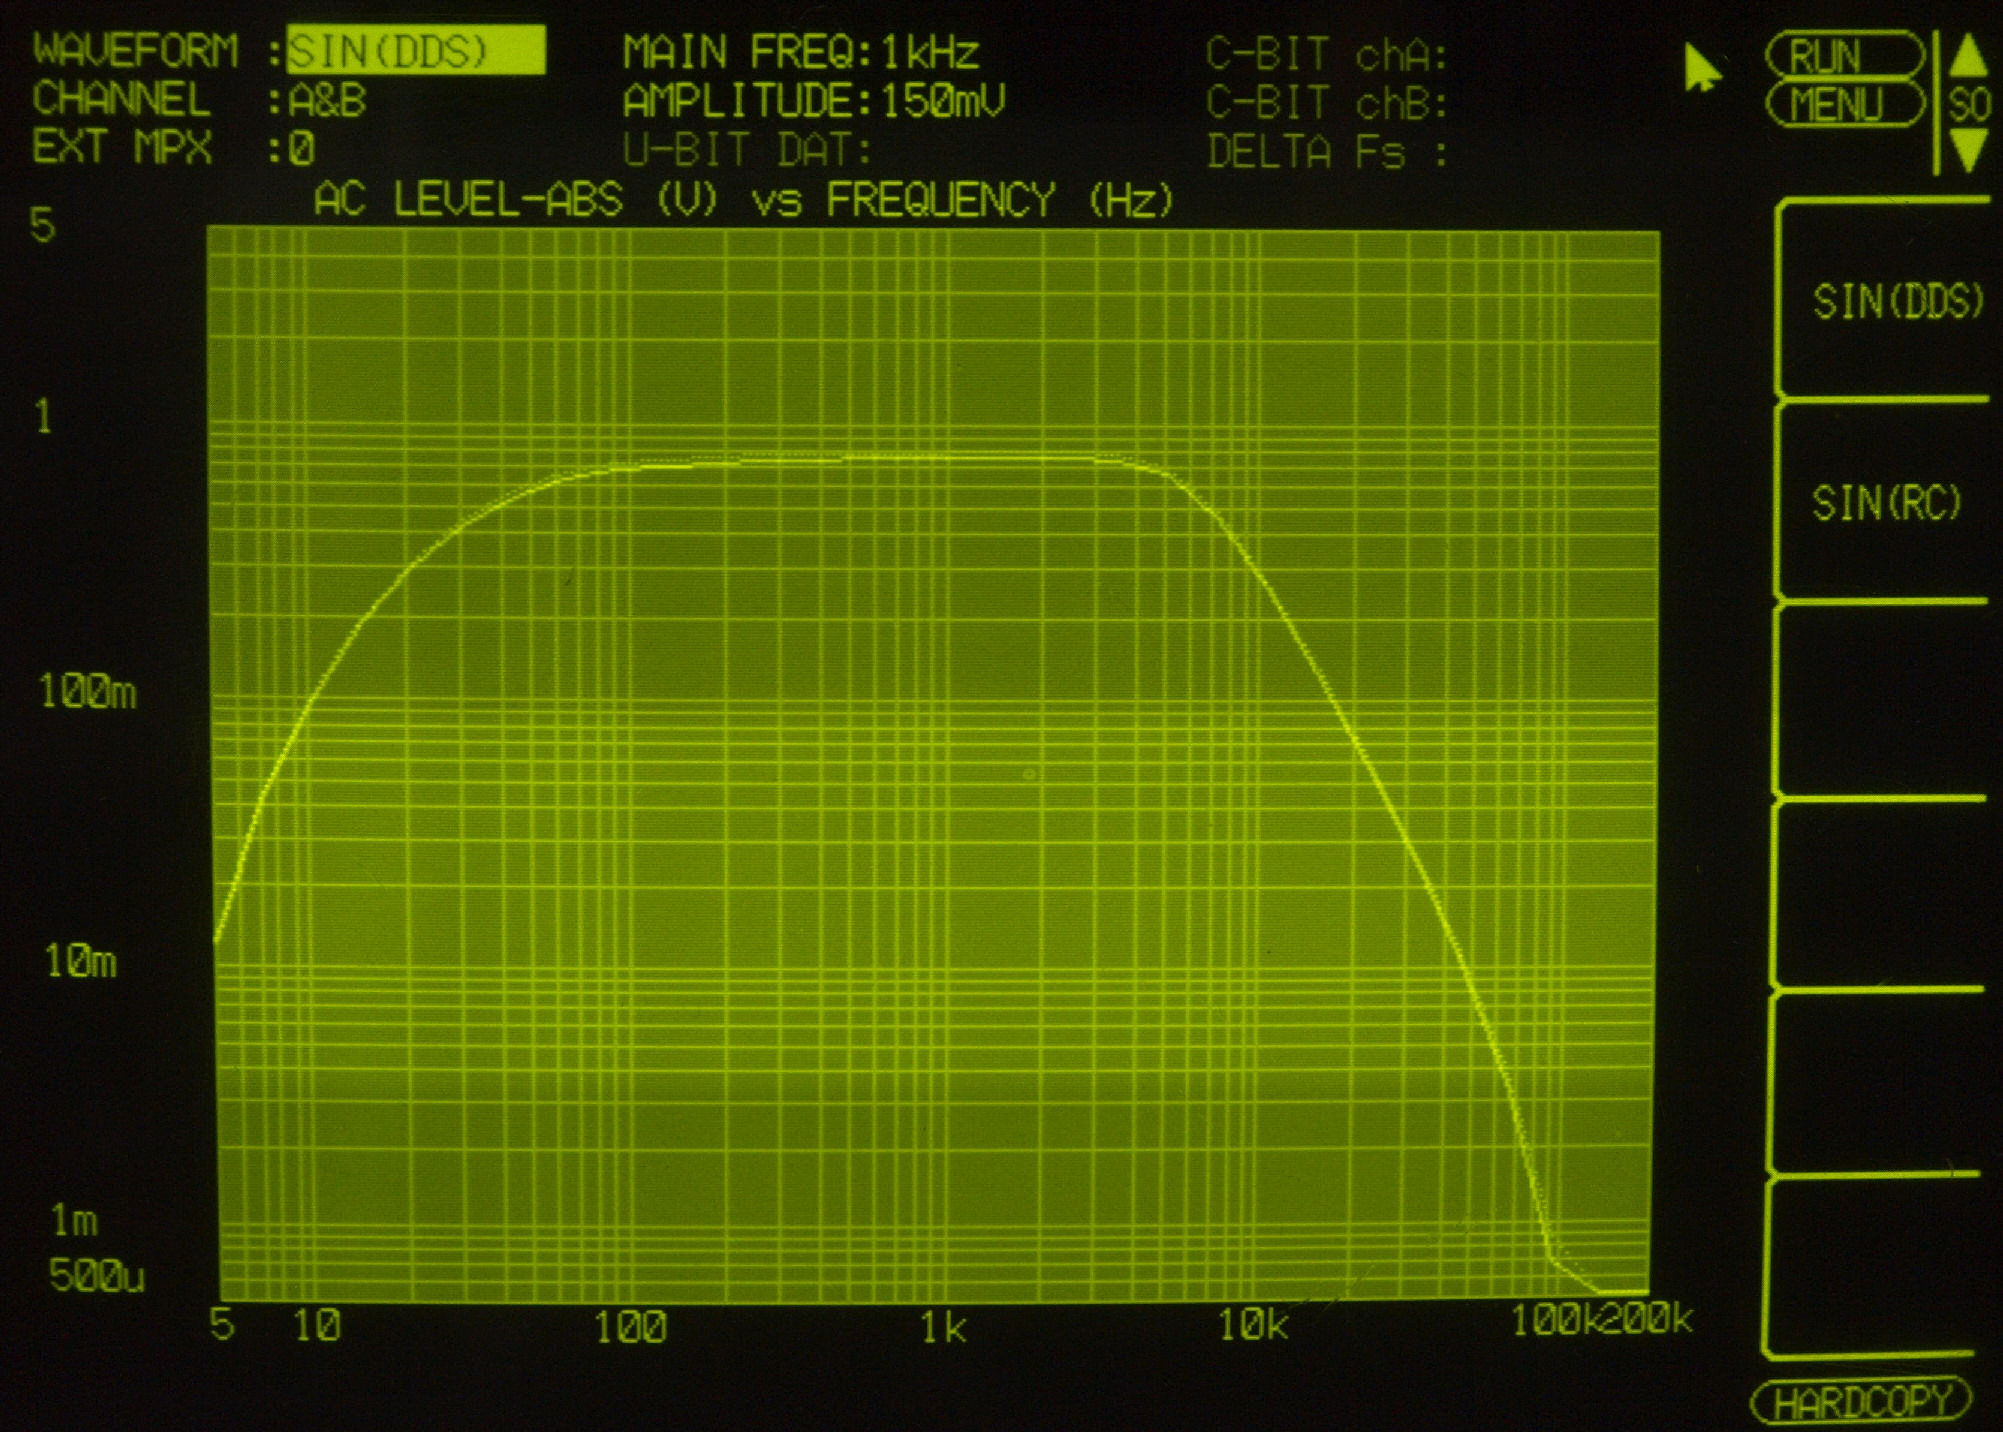Select the SIN(DDS) softkey
The height and width of the screenshot is (1432, 2003).
pyautogui.click(x=1896, y=301)
